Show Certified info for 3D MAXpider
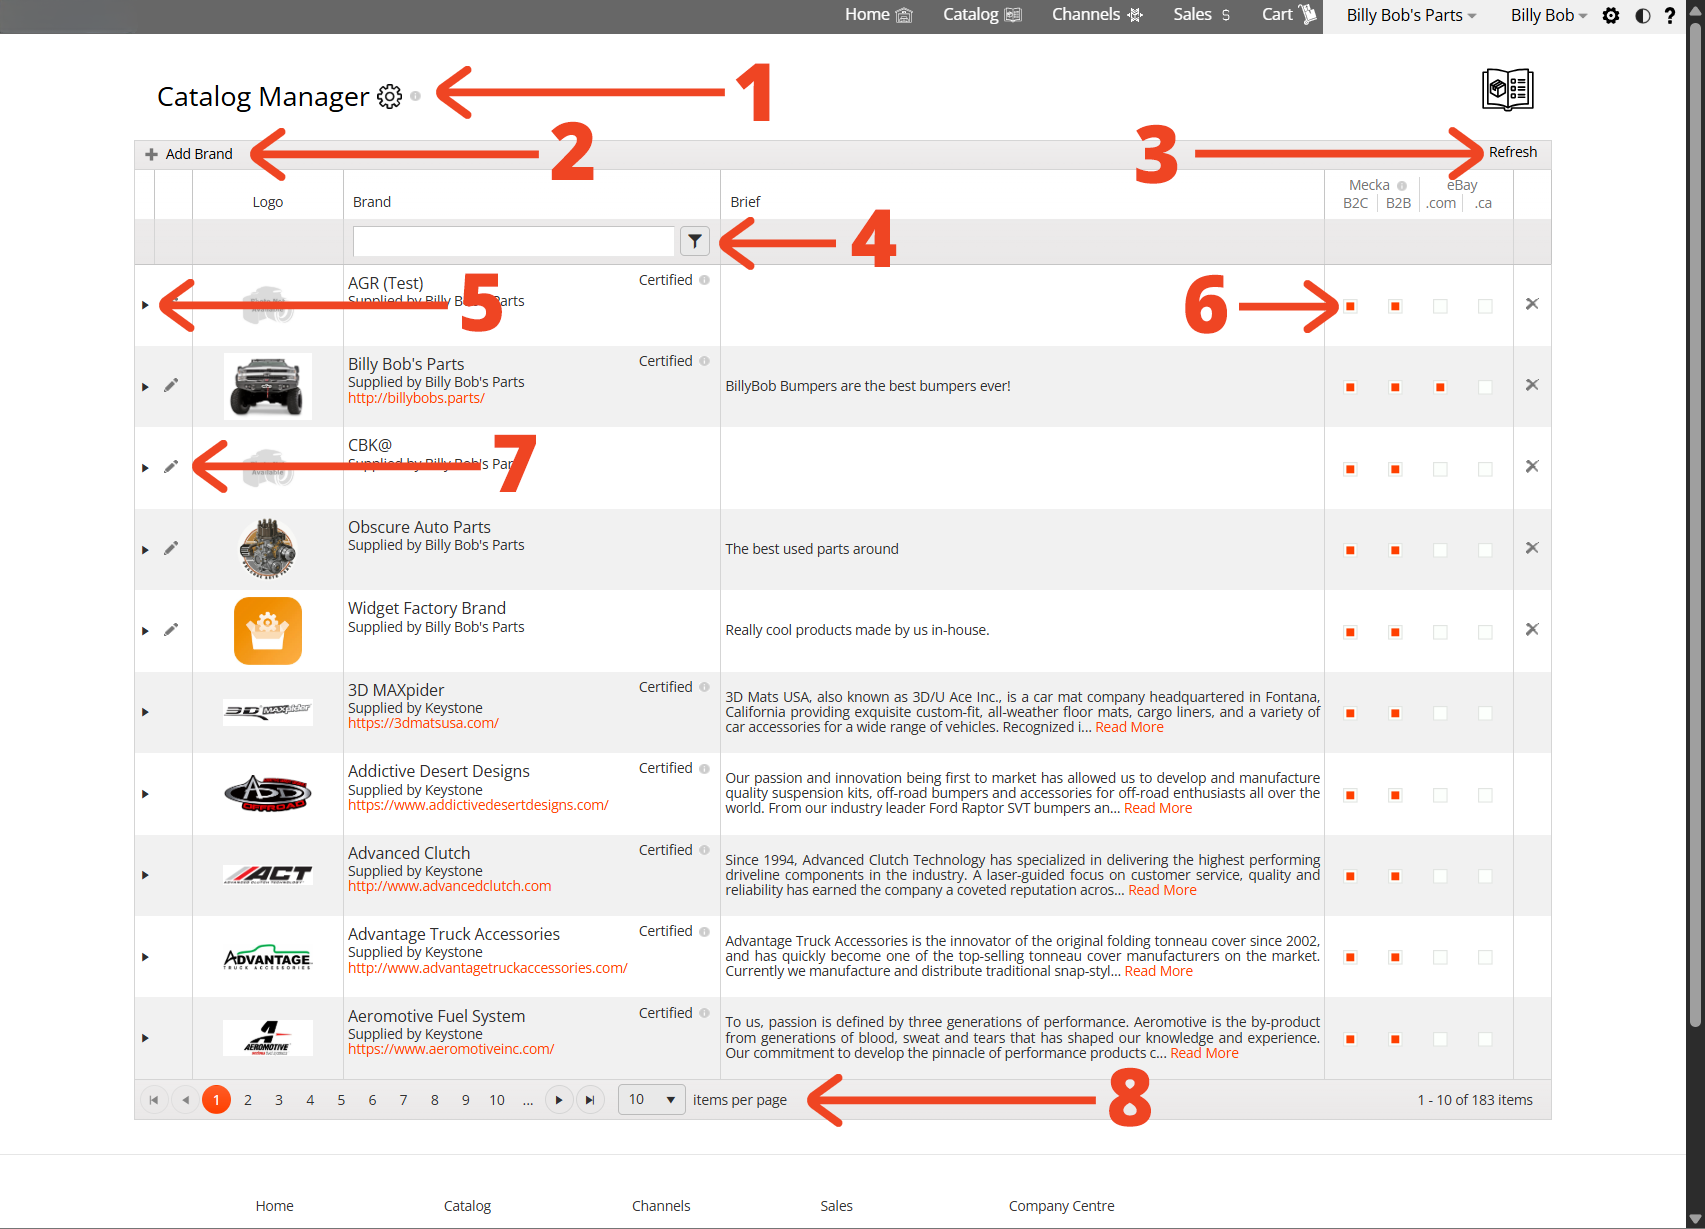The width and height of the screenshot is (1705, 1229). click(705, 687)
